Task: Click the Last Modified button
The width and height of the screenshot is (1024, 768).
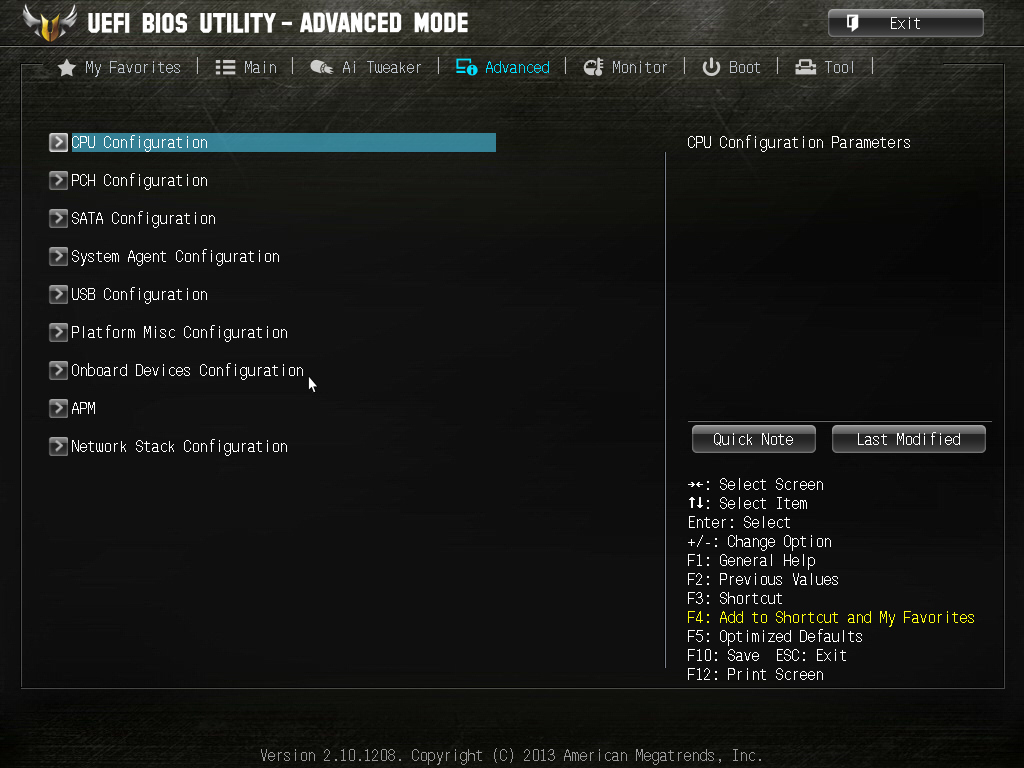Action: coord(908,440)
